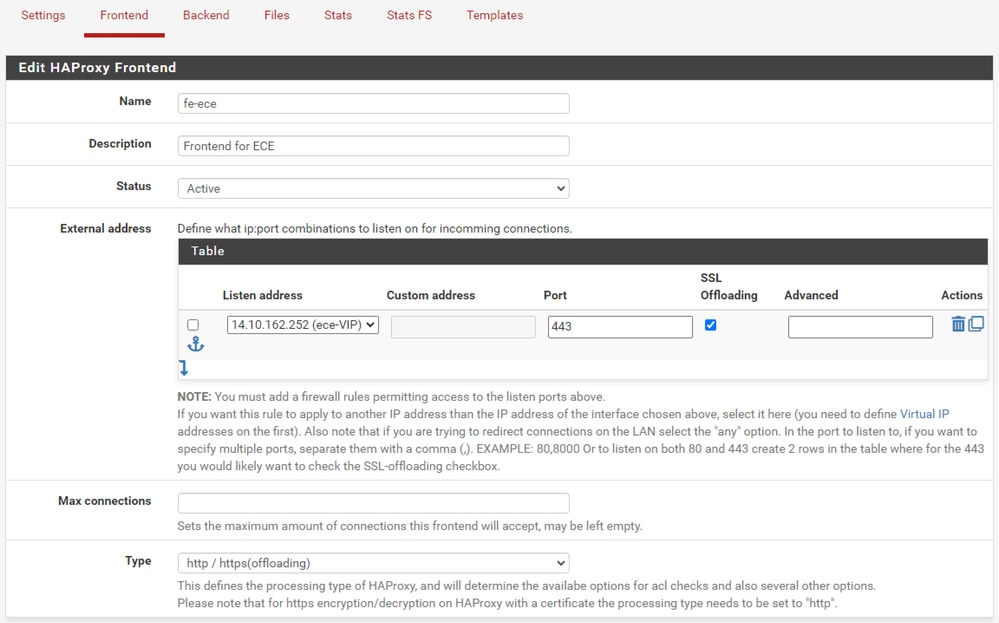Click the Edit HAProxy Frontend heading

97,68
